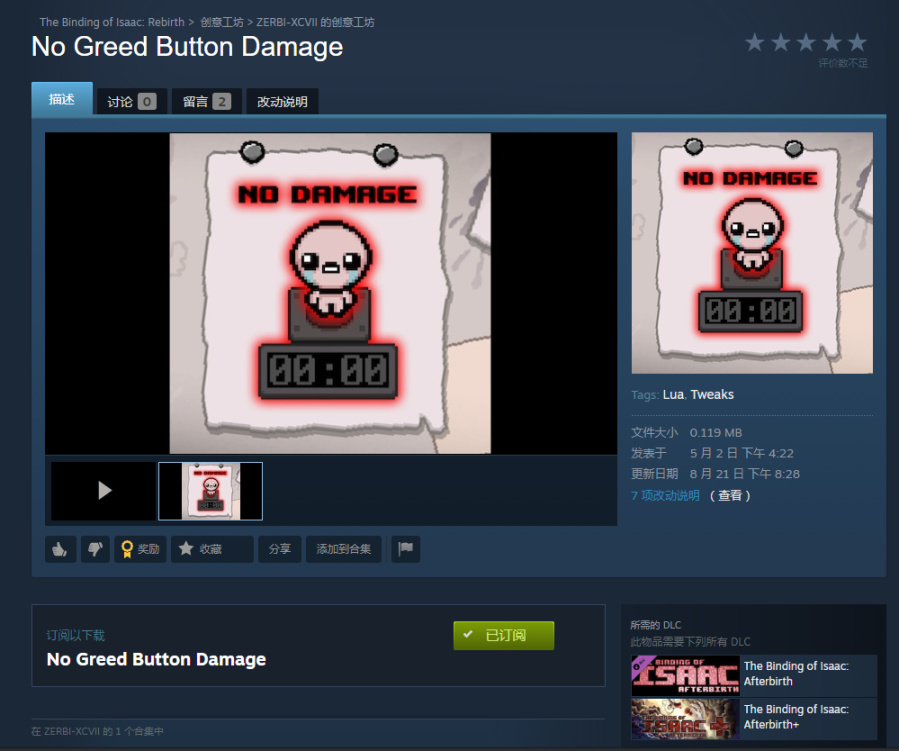The height and width of the screenshot is (751, 899).
Task: Open the share (分享) button
Action: pyautogui.click(x=280, y=549)
